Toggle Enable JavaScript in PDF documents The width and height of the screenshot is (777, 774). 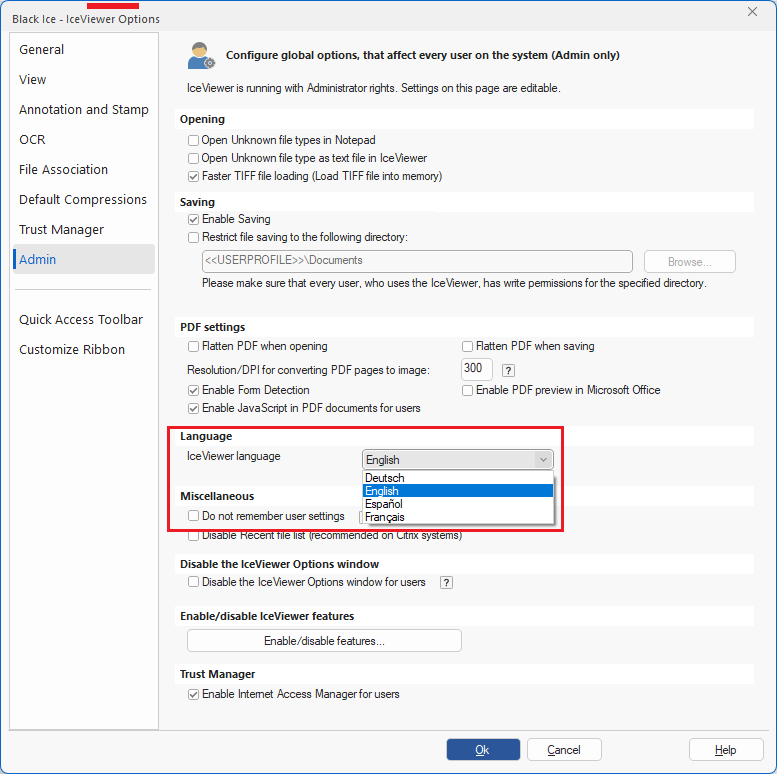click(193, 408)
